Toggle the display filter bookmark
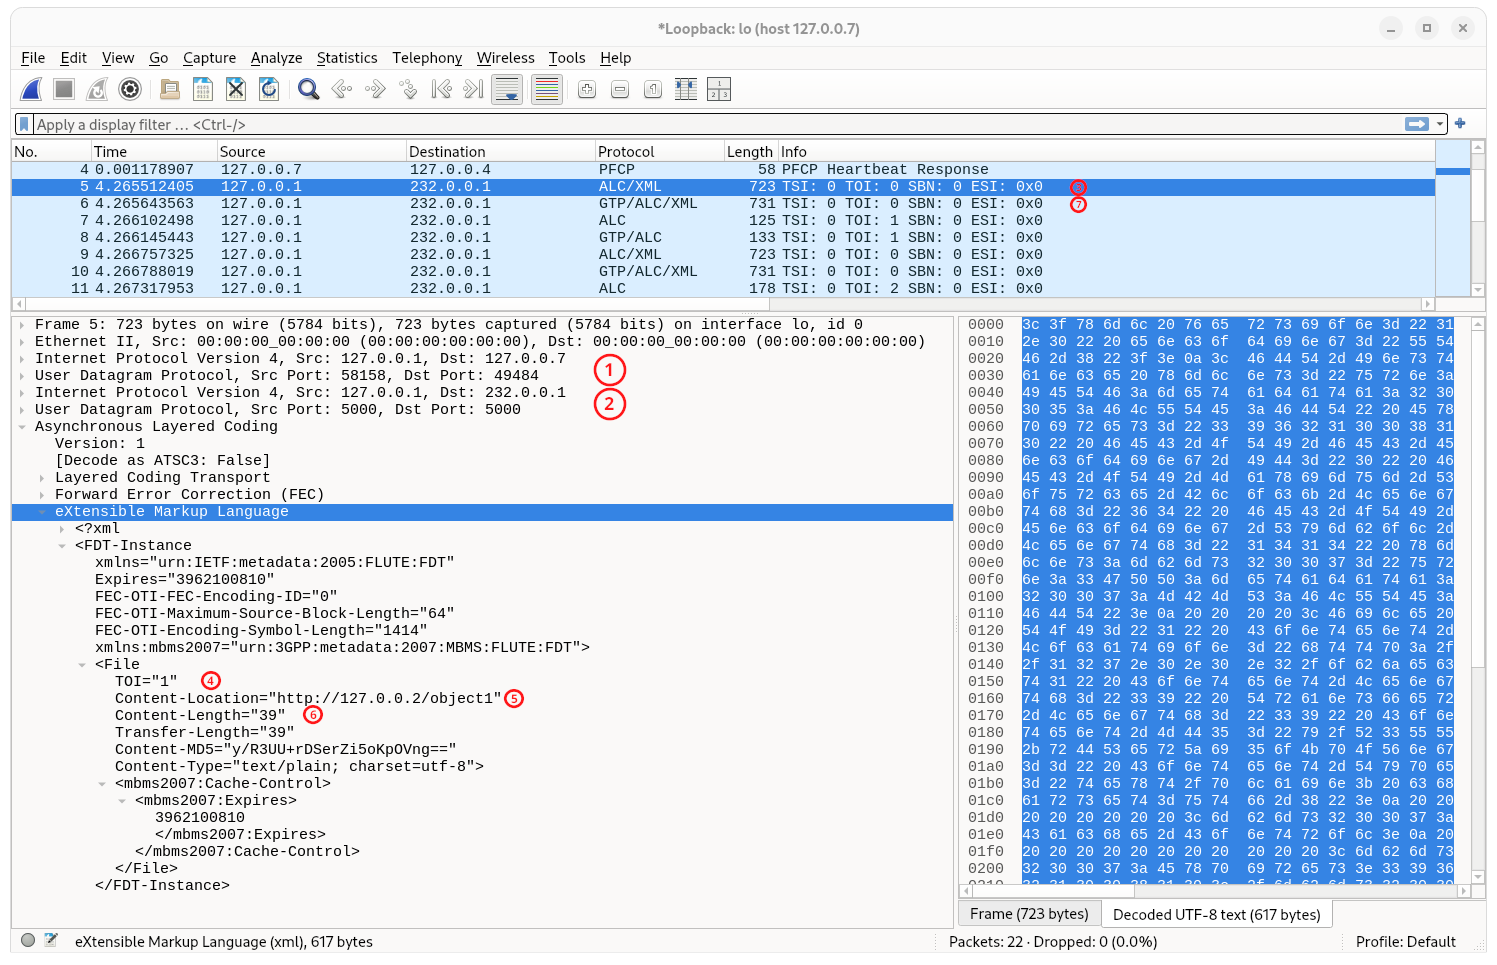The height and width of the screenshot is (965, 1497). coord(24,123)
